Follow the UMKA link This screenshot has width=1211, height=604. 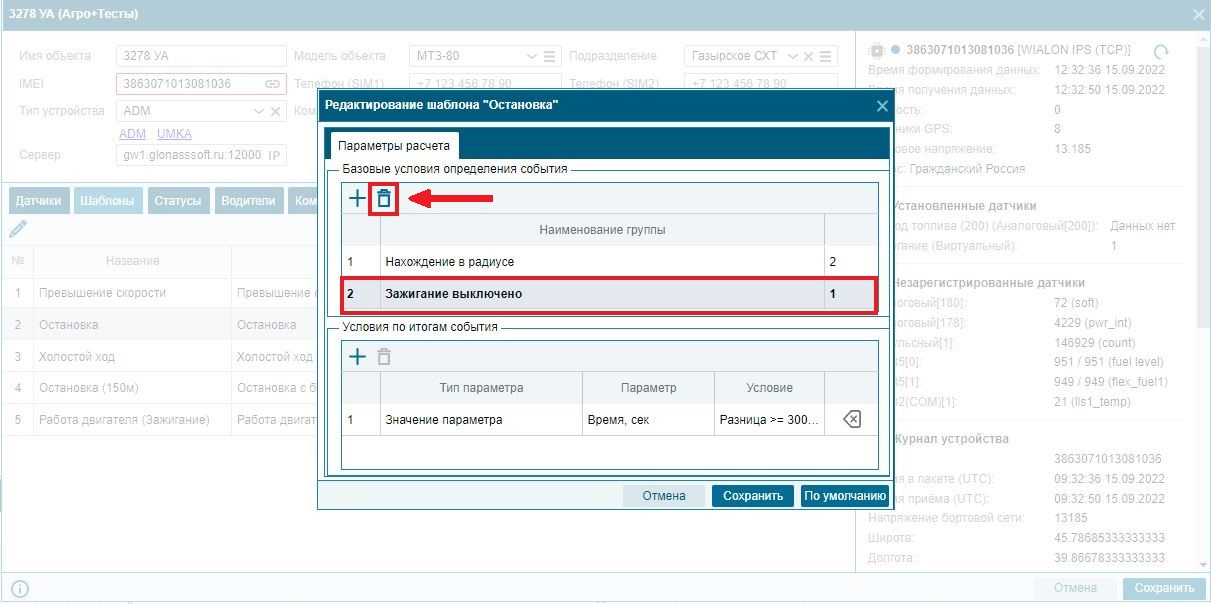click(174, 134)
